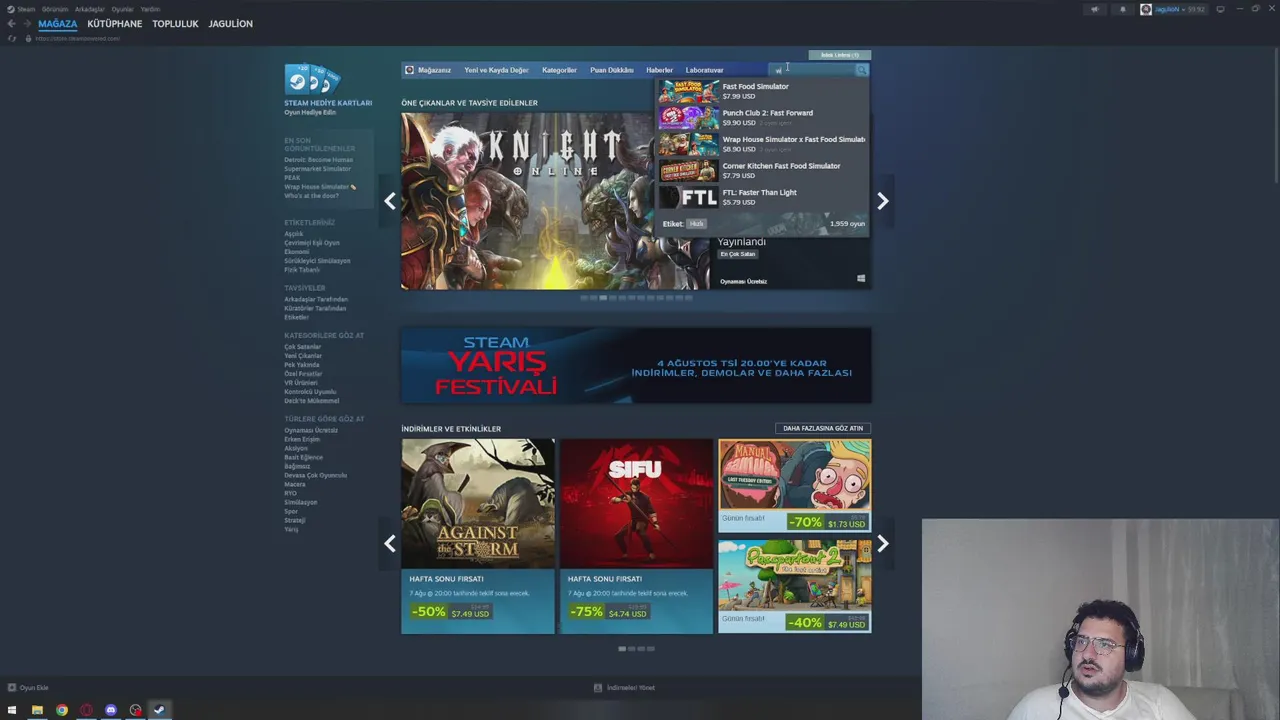Open the Arkadaşlar menu
This screenshot has width=1280, height=720.
(x=90, y=9)
